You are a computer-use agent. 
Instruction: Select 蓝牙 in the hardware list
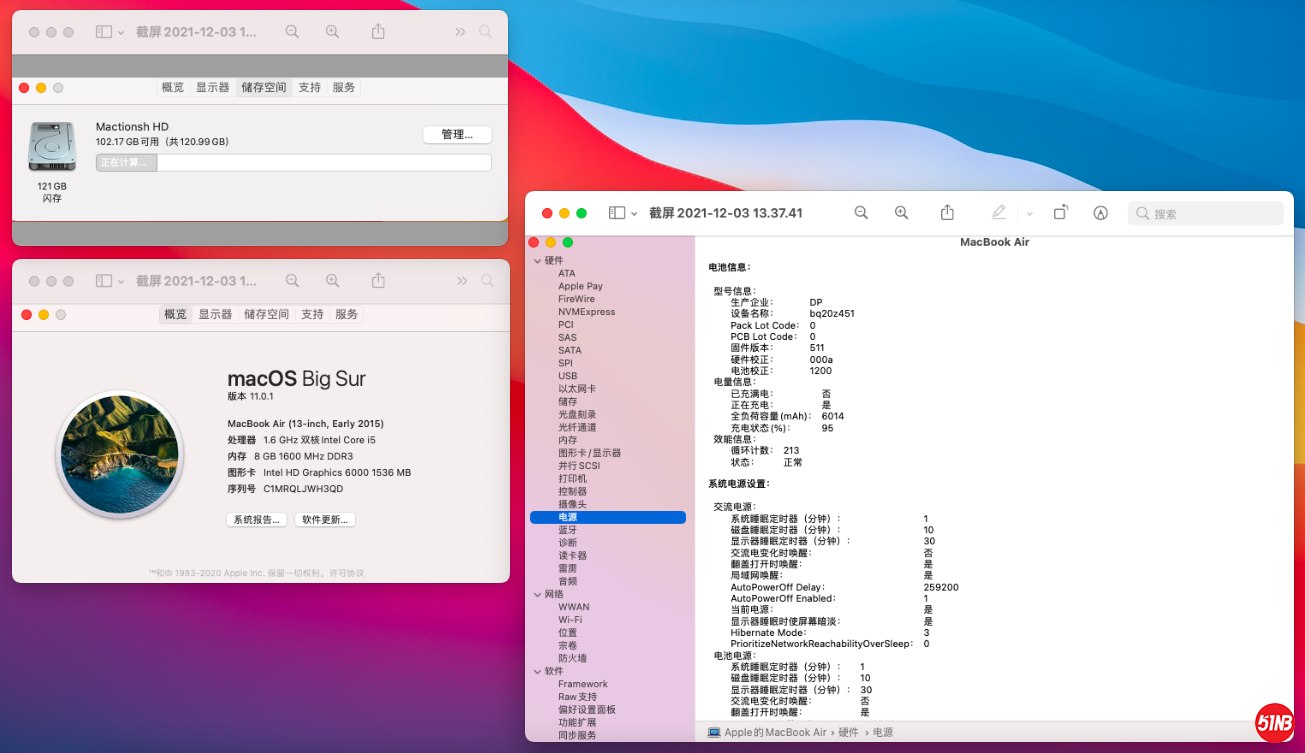[567, 530]
